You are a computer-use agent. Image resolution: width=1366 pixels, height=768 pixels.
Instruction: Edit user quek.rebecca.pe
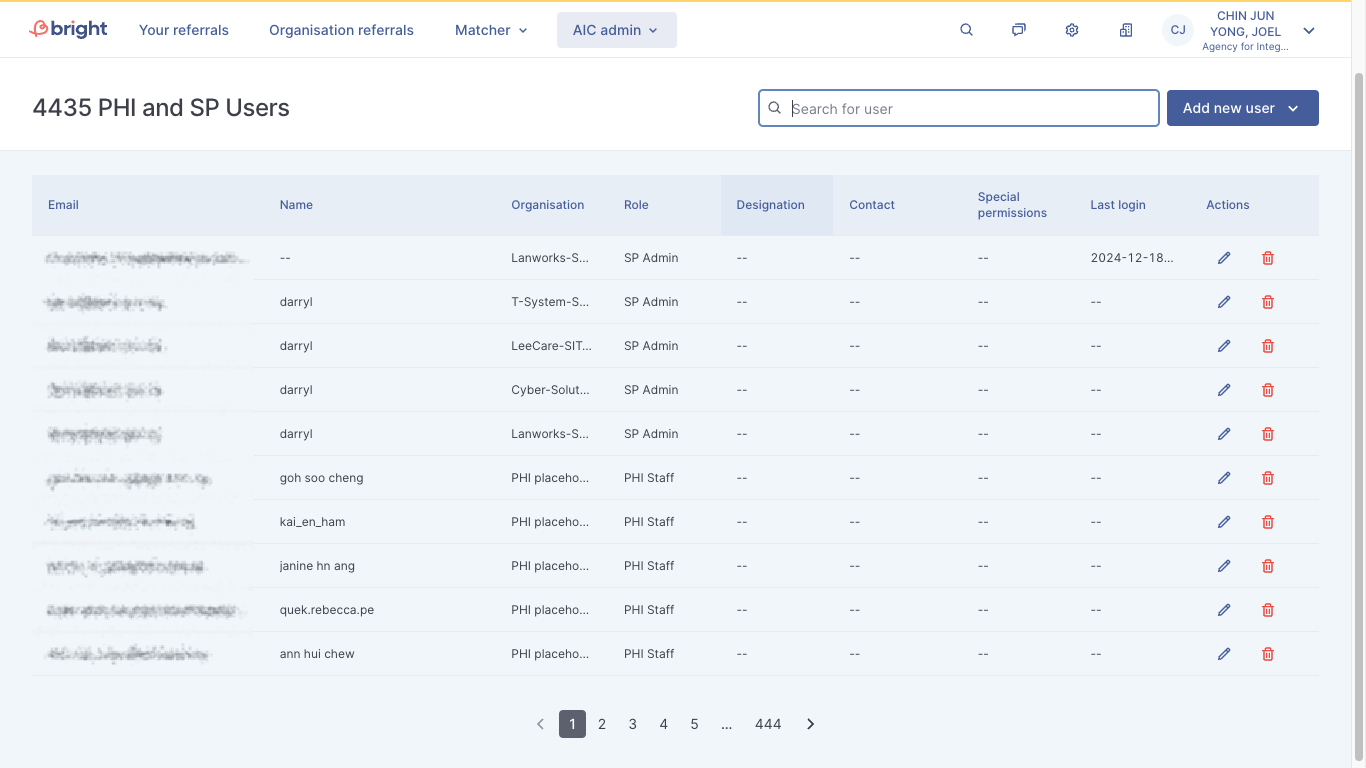pyautogui.click(x=1224, y=610)
